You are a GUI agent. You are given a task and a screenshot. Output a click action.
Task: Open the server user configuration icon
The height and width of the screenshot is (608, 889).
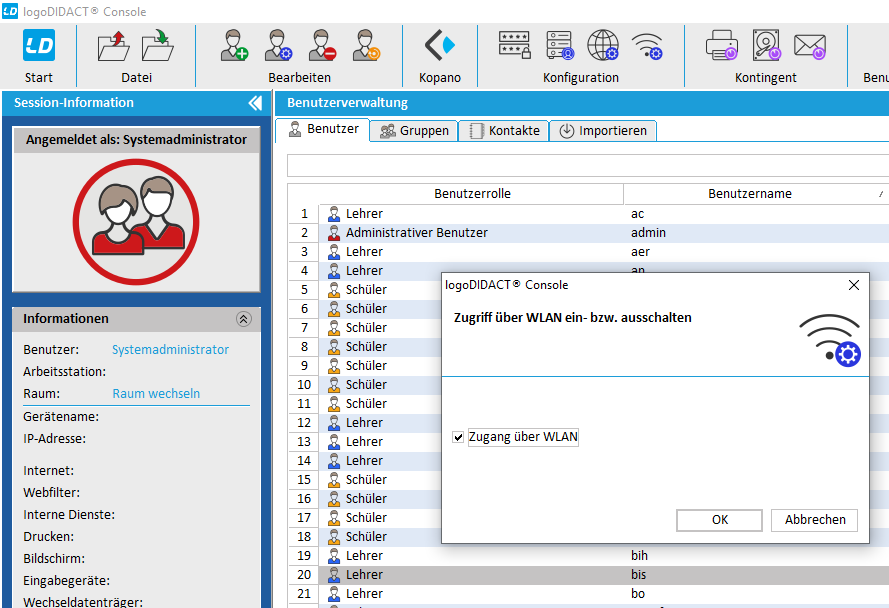pyautogui.click(x=560, y=45)
